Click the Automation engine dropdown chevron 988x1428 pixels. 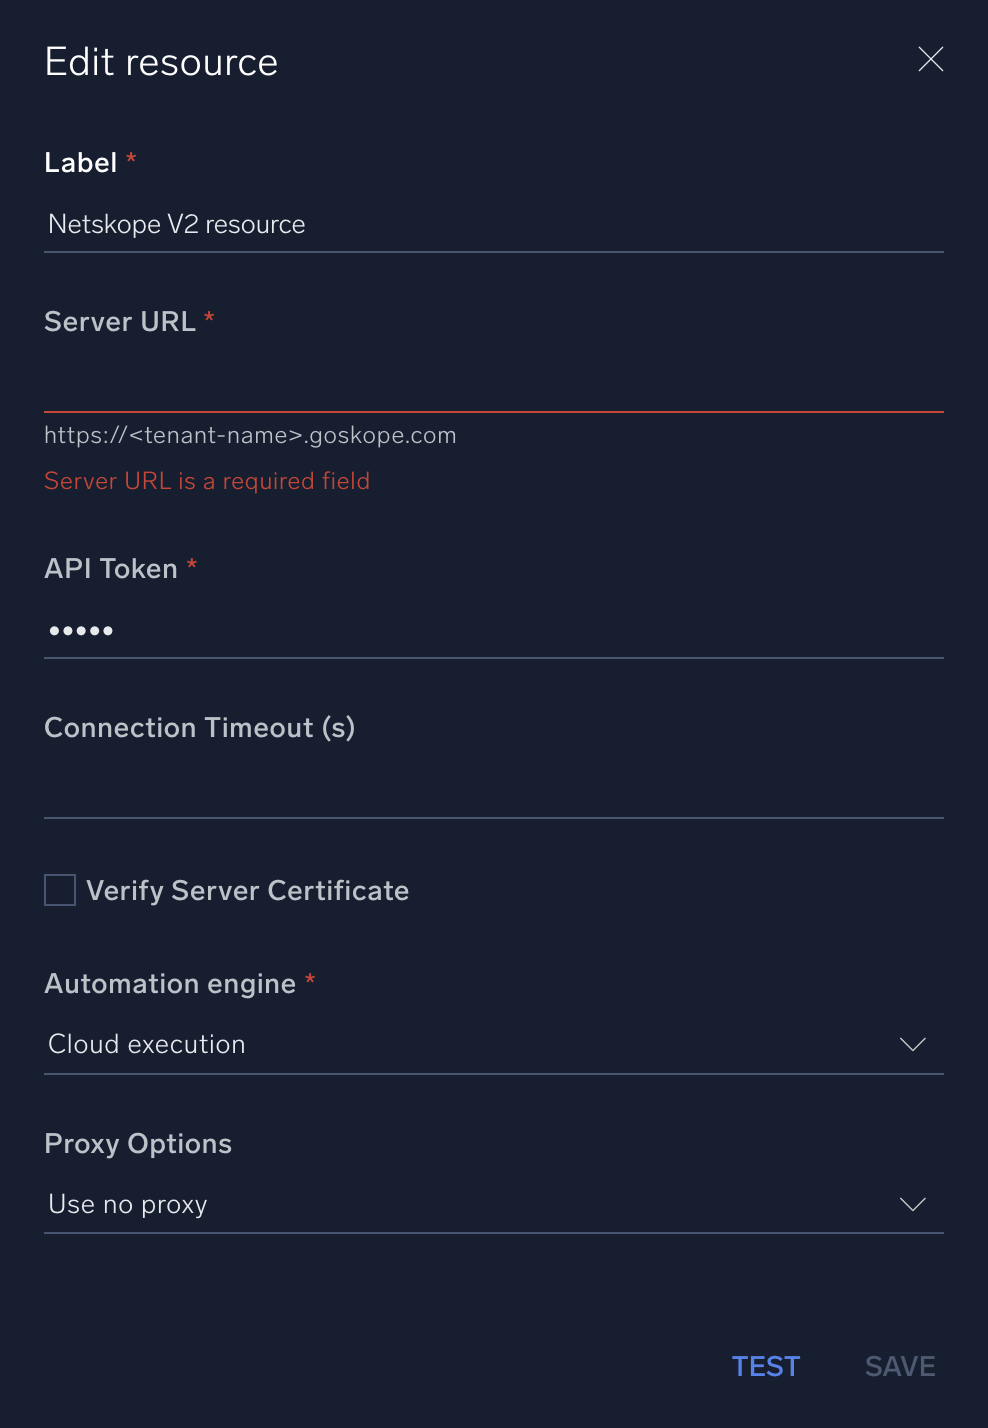913,1044
